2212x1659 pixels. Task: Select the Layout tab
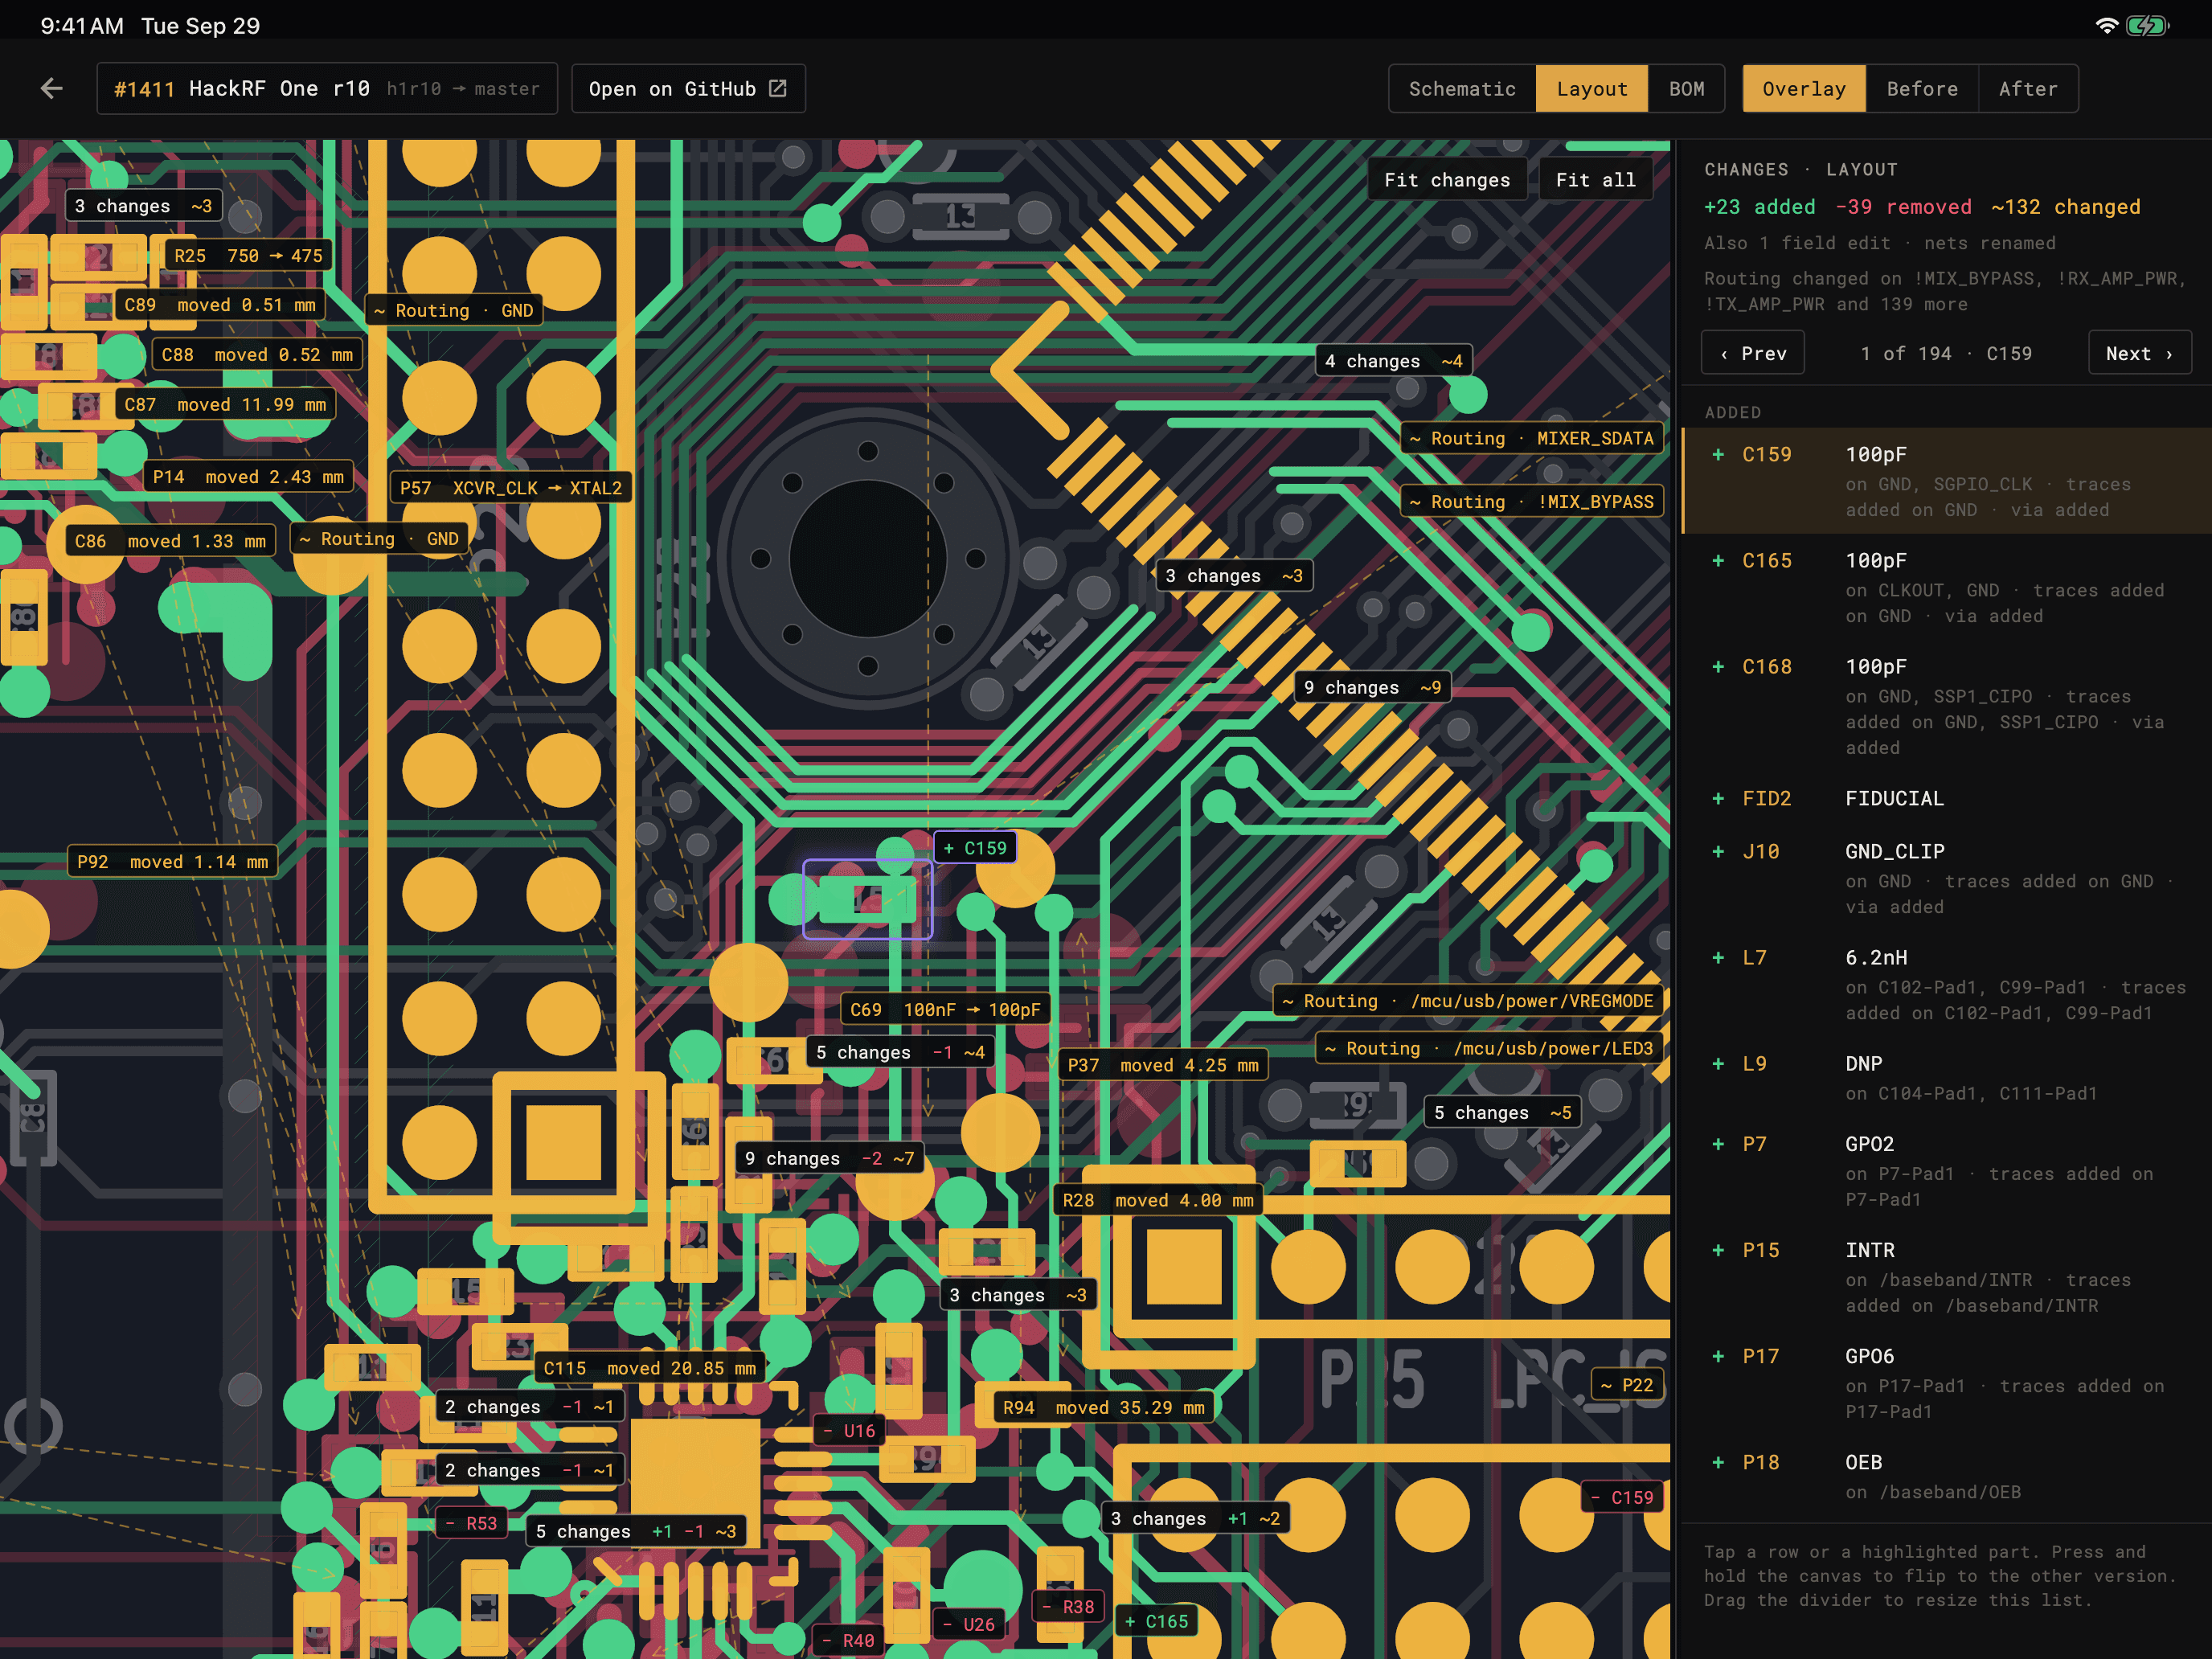click(1592, 89)
